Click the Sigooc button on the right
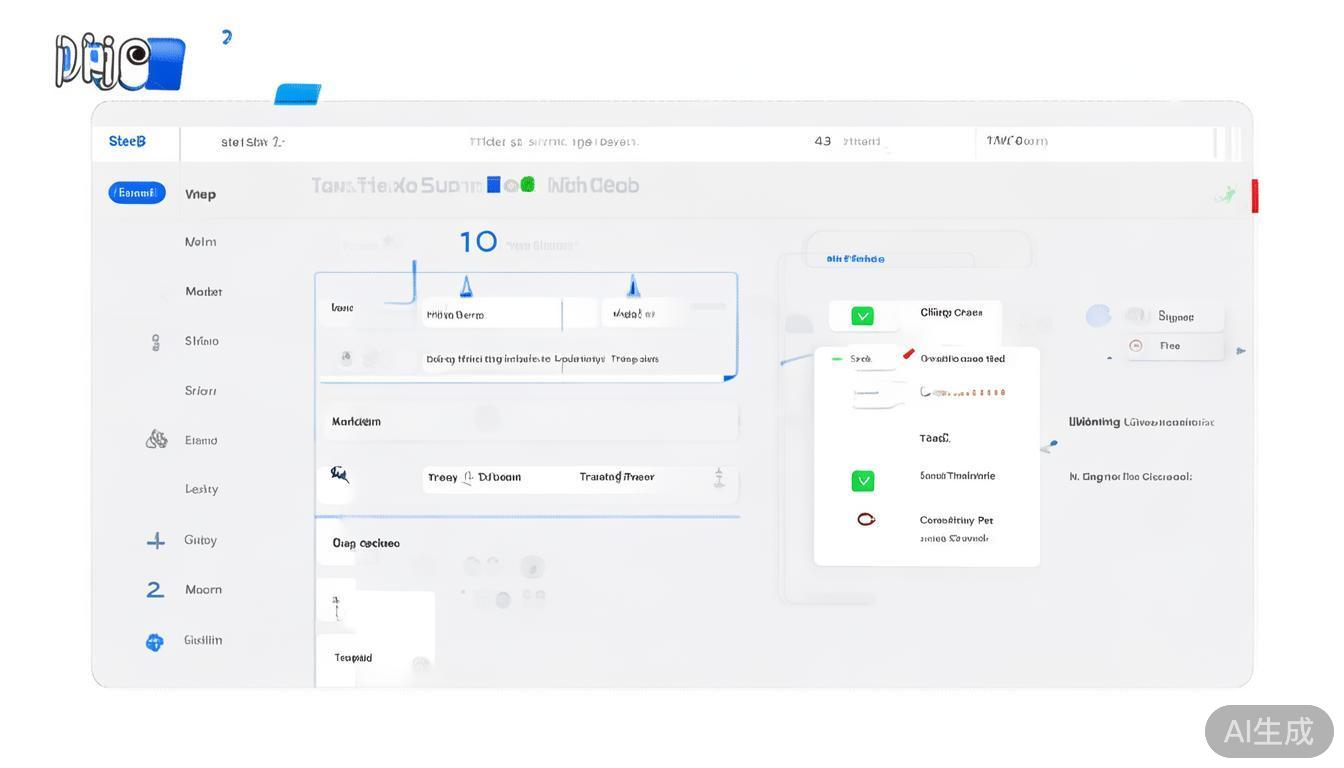This screenshot has width=1344, height=768. (1175, 316)
